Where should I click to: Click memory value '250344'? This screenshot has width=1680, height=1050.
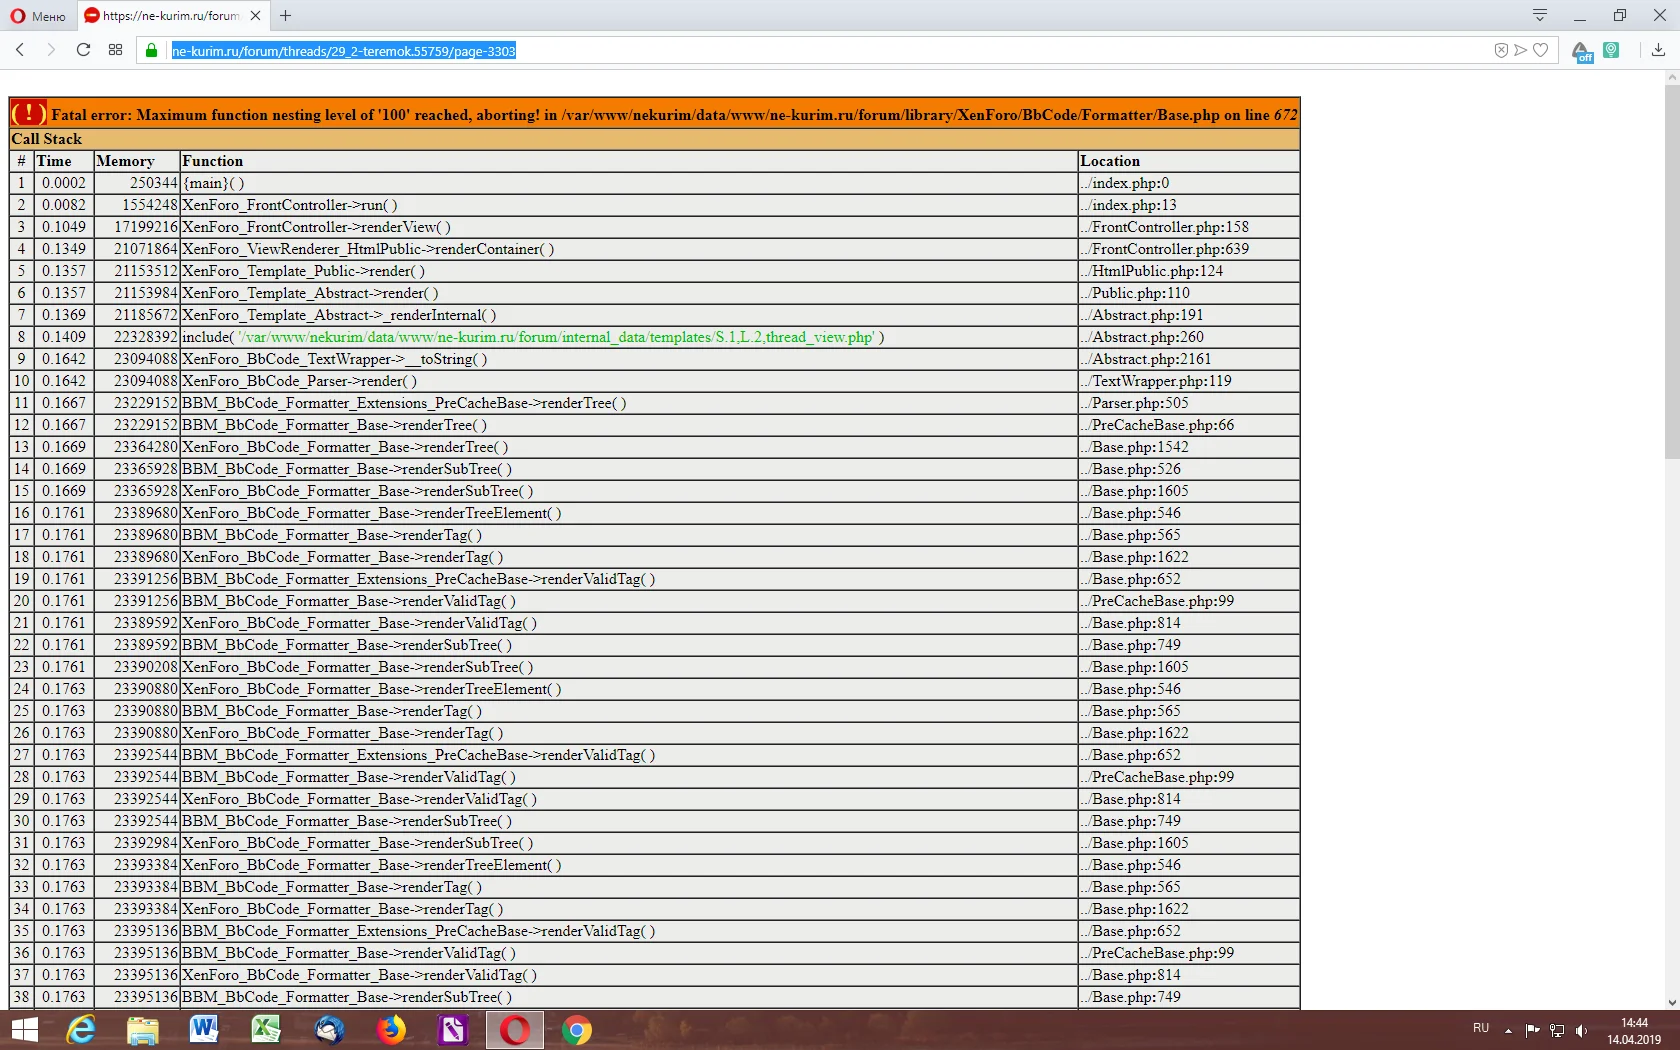pos(153,183)
